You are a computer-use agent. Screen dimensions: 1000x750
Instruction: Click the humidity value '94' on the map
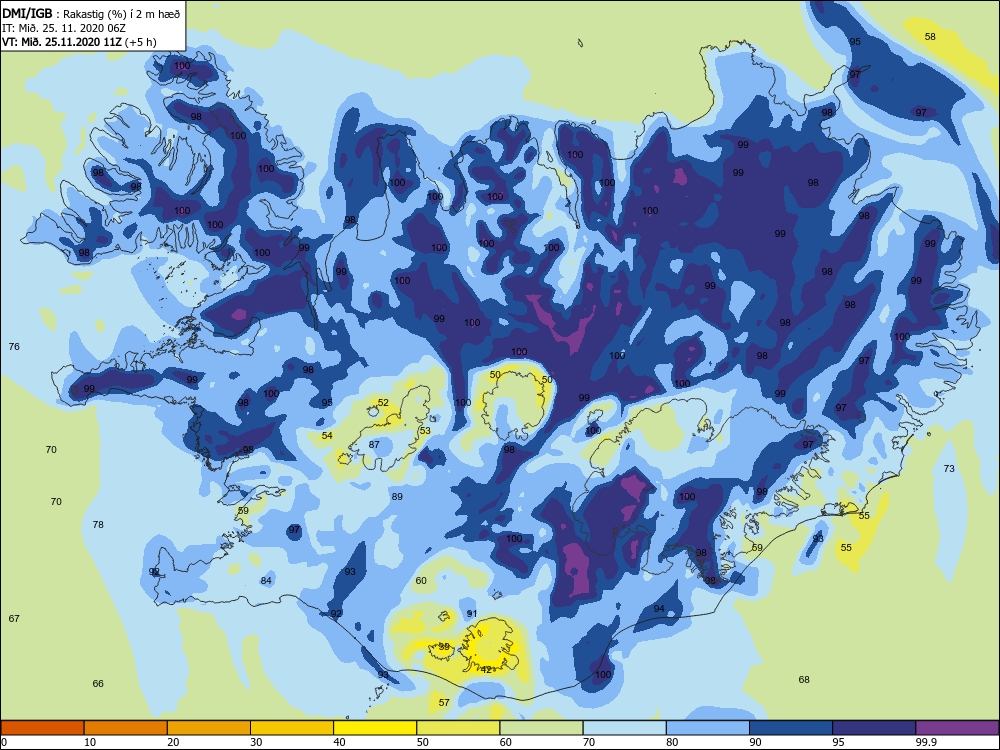click(659, 608)
